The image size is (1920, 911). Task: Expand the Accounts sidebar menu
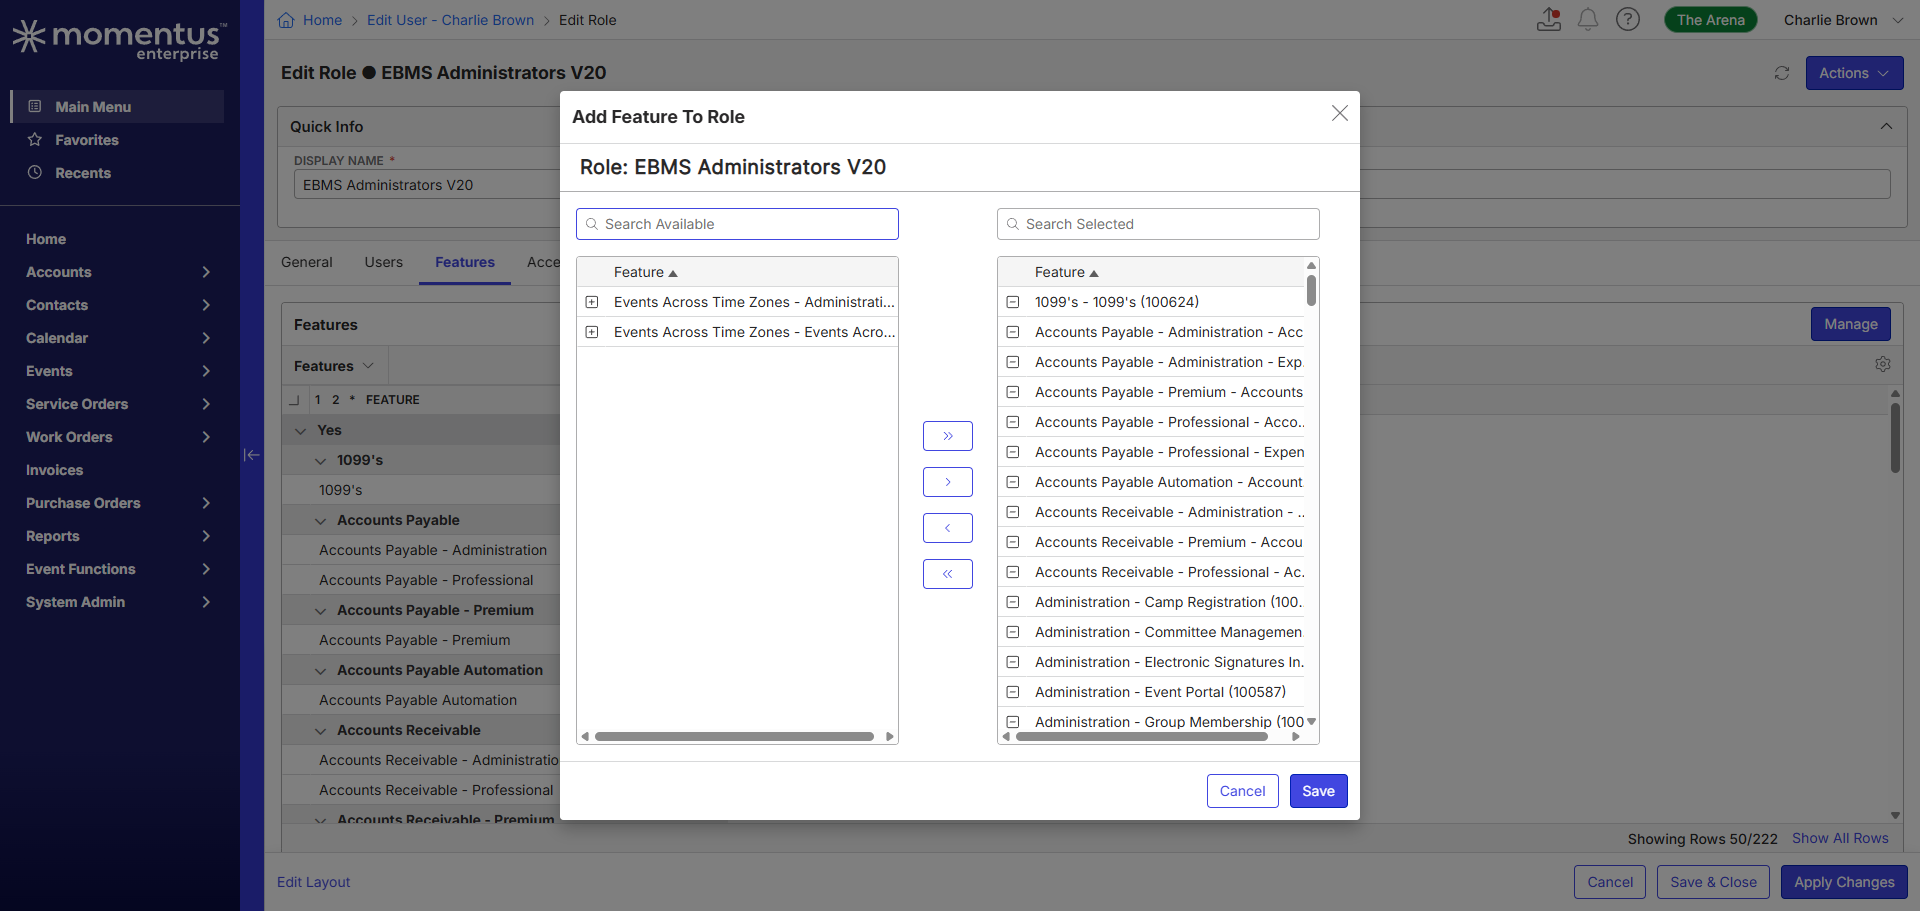tap(206, 272)
